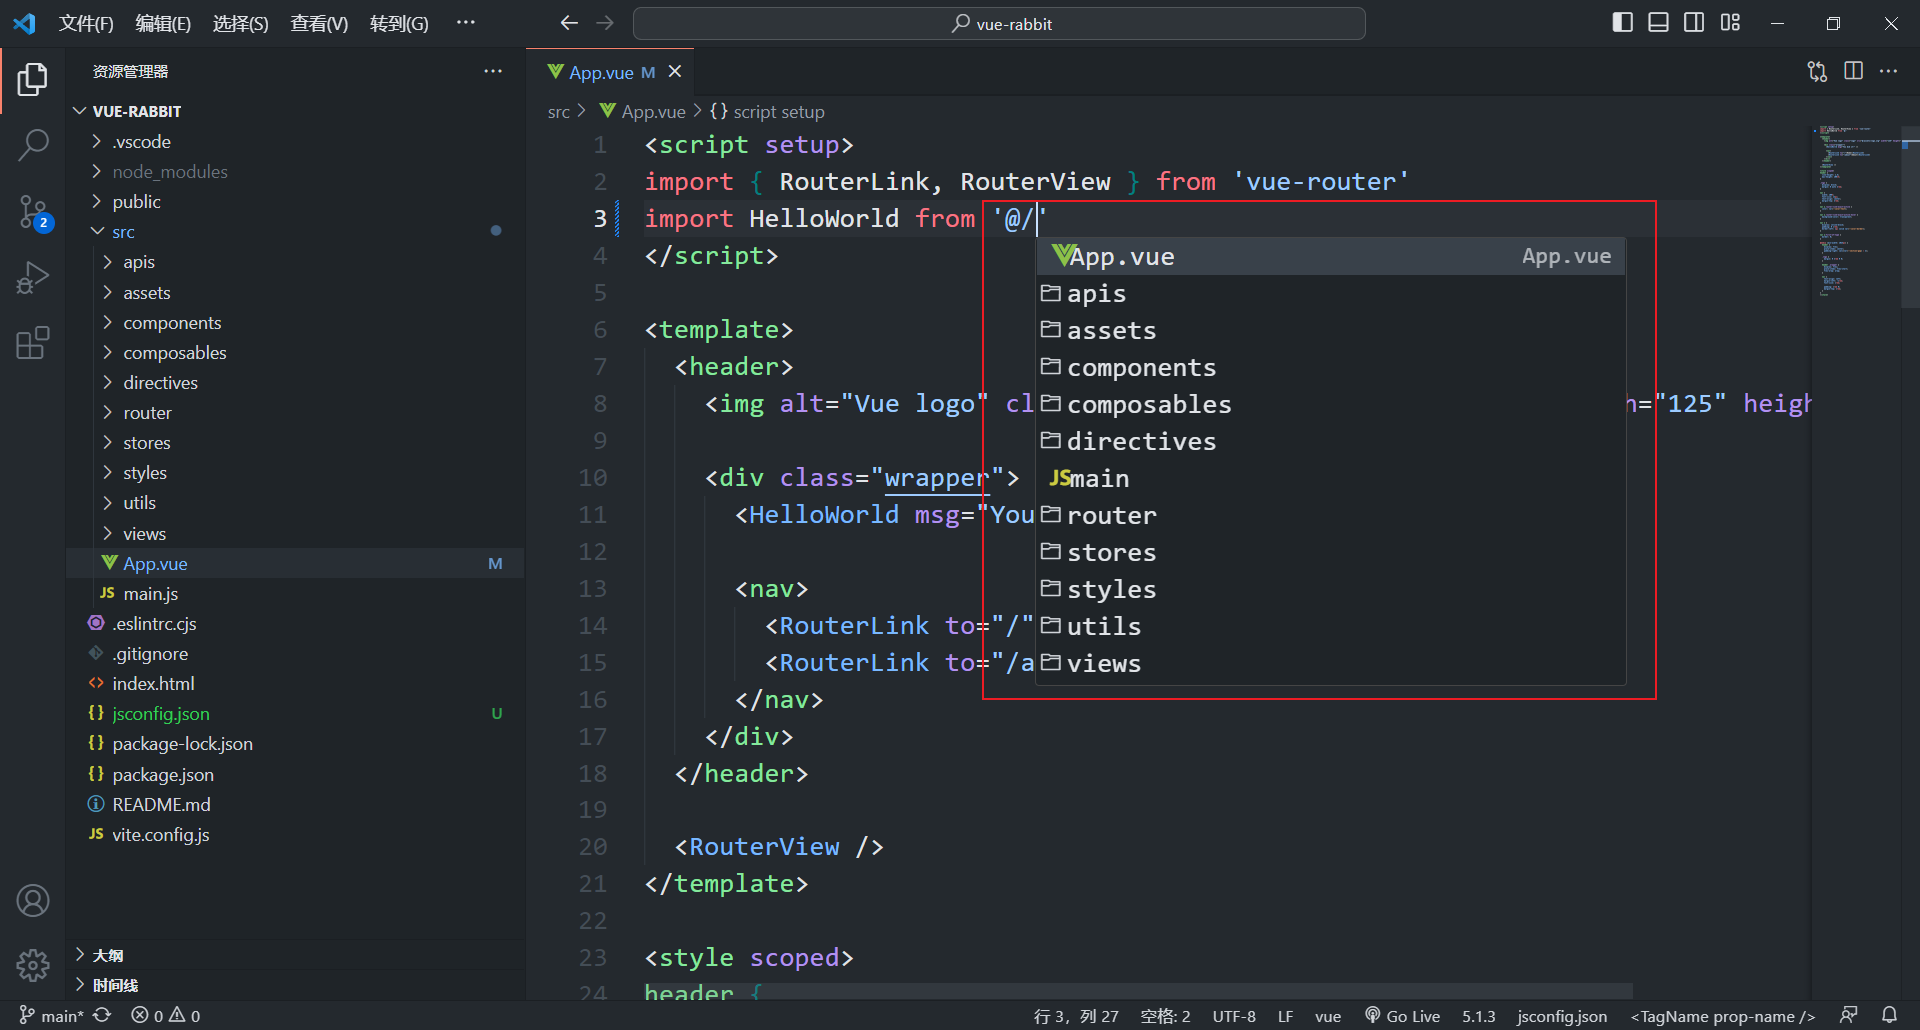Split the editor to the right

(1853, 71)
